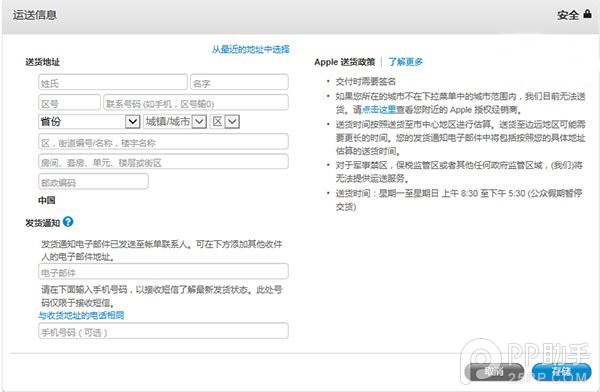Click the 交付时需要签名 policy bullet
This screenshot has width=600, height=392.
tap(365, 82)
